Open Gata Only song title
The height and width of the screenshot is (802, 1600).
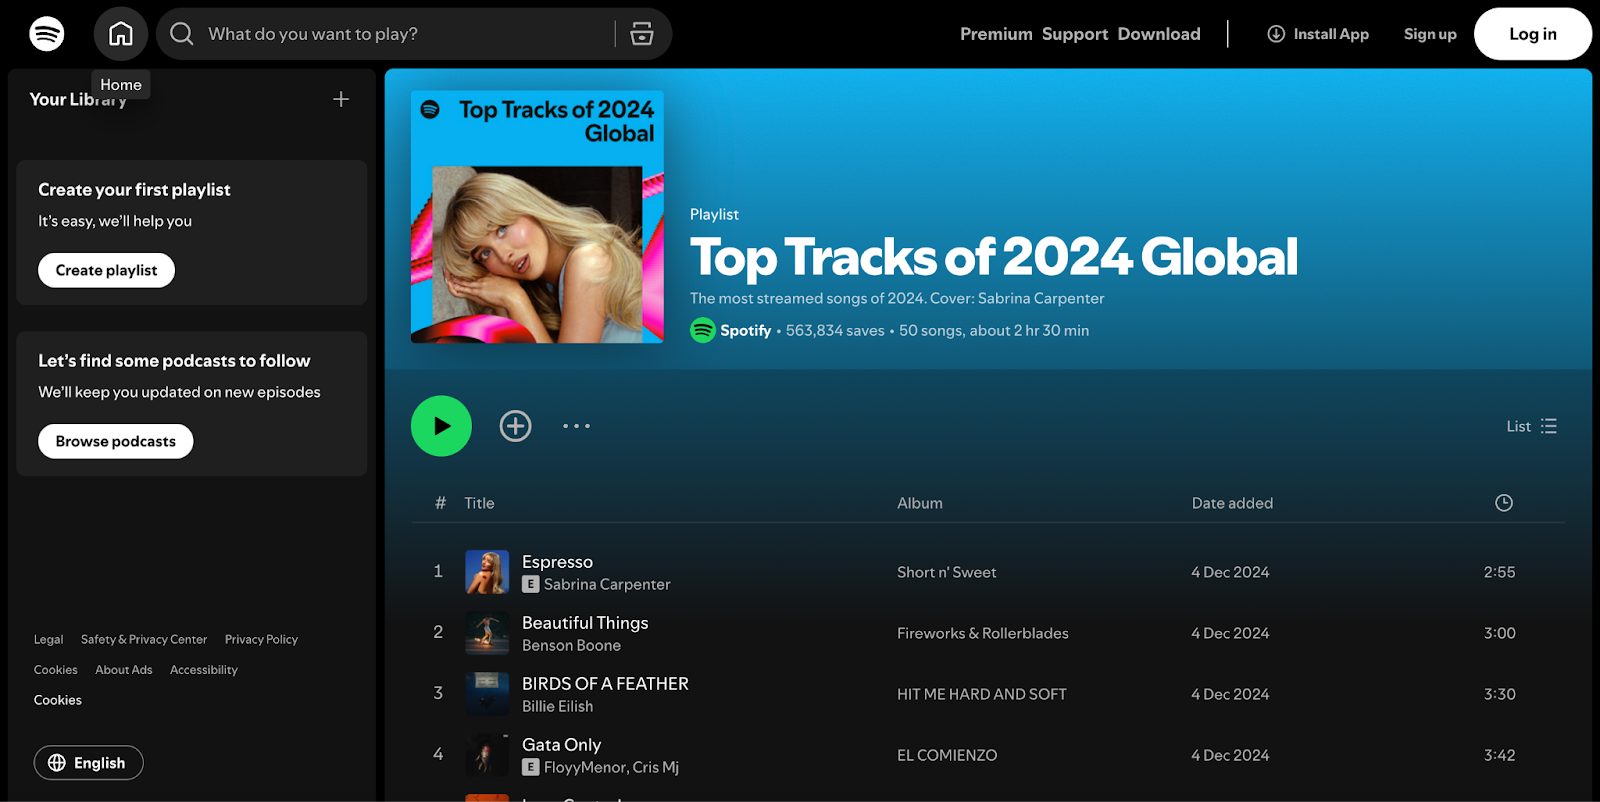[561, 745]
